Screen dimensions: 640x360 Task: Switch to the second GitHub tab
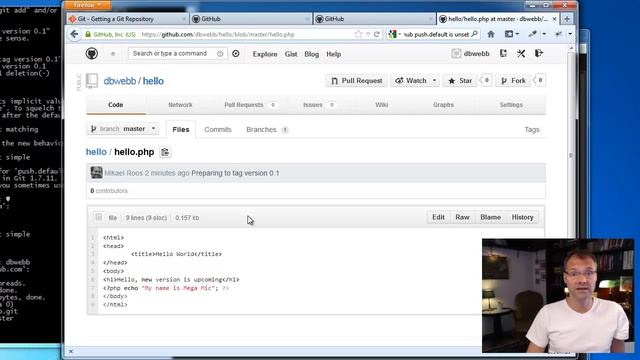(x=374, y=19)
